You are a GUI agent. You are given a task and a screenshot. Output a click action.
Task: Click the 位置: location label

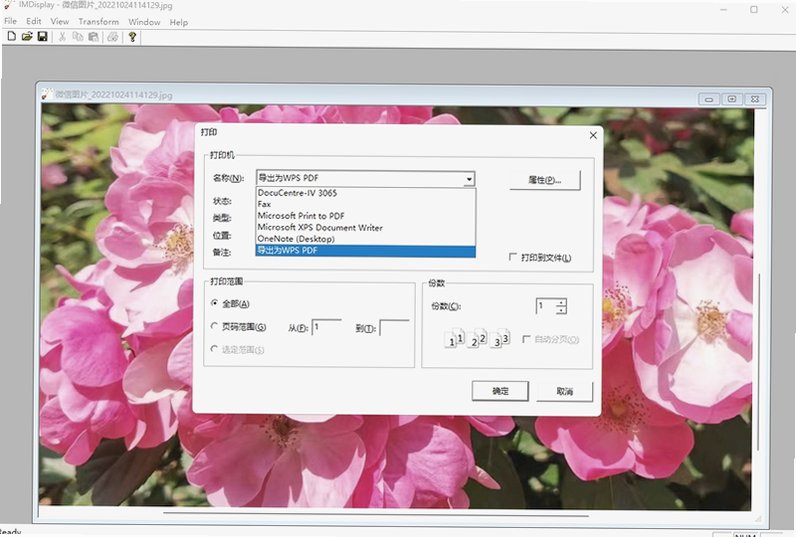pyautogui.click(x=222, y=236)
